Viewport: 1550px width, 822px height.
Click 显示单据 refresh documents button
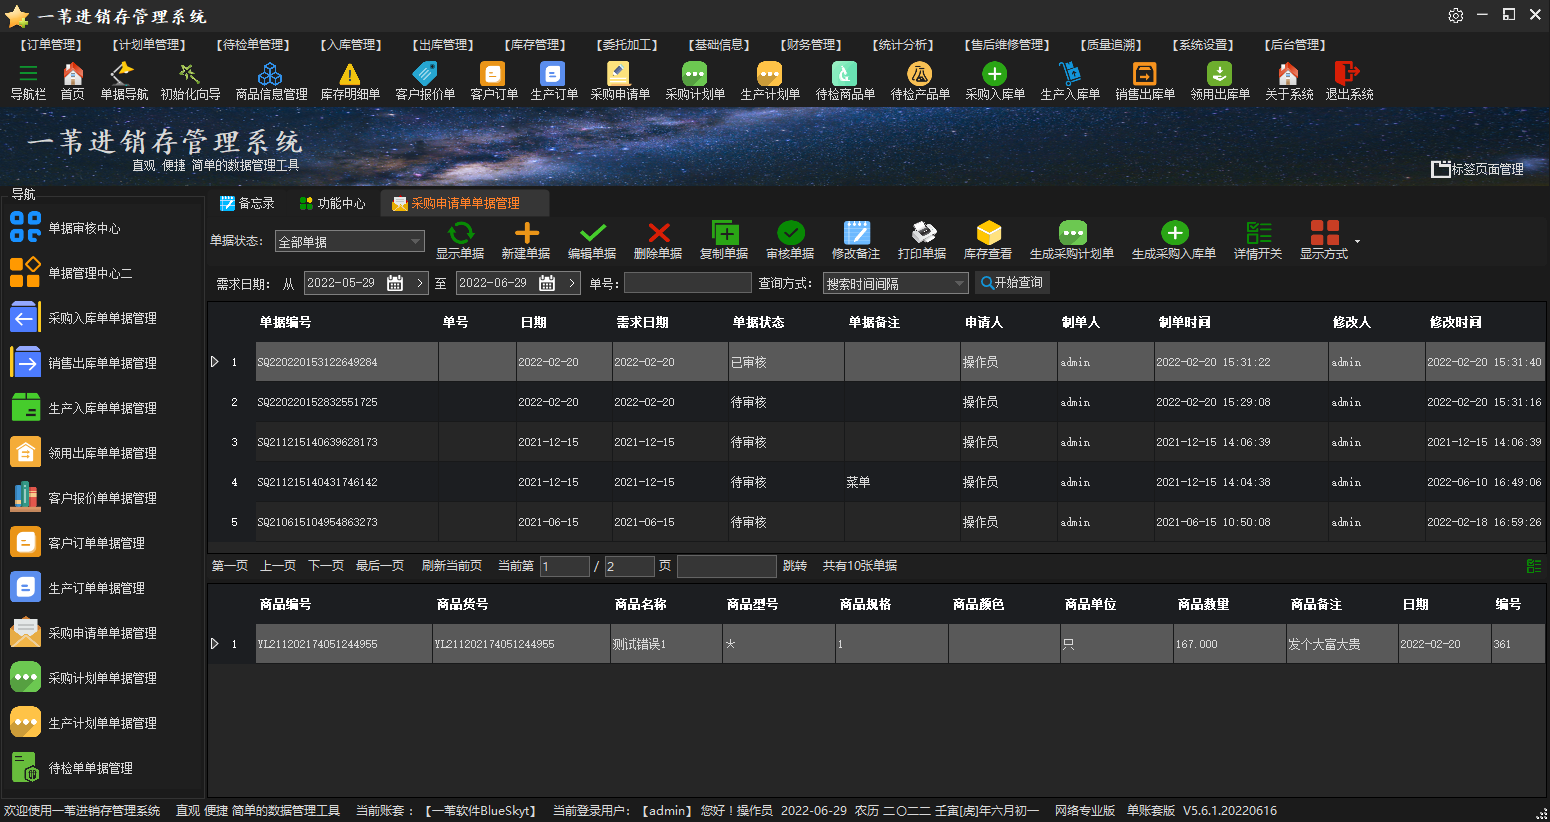(x=460, y=241)
